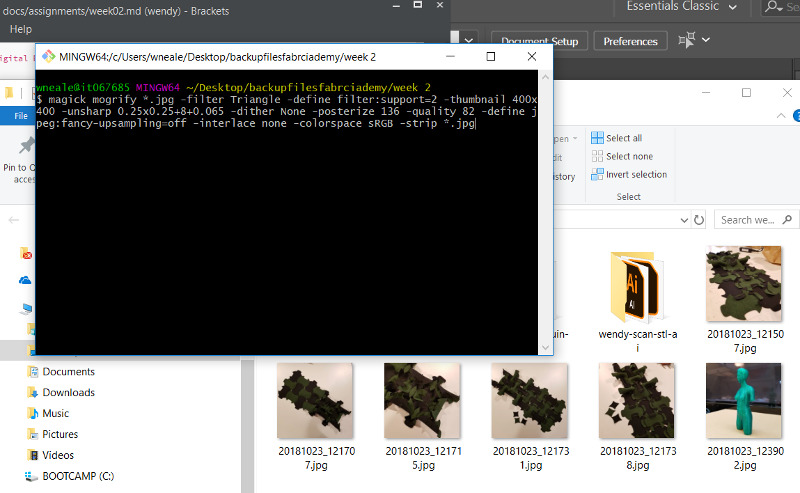Open Documents in the navigation pane
The width and height of the screenshot is (800, 493).
click(x=68, y=372)
